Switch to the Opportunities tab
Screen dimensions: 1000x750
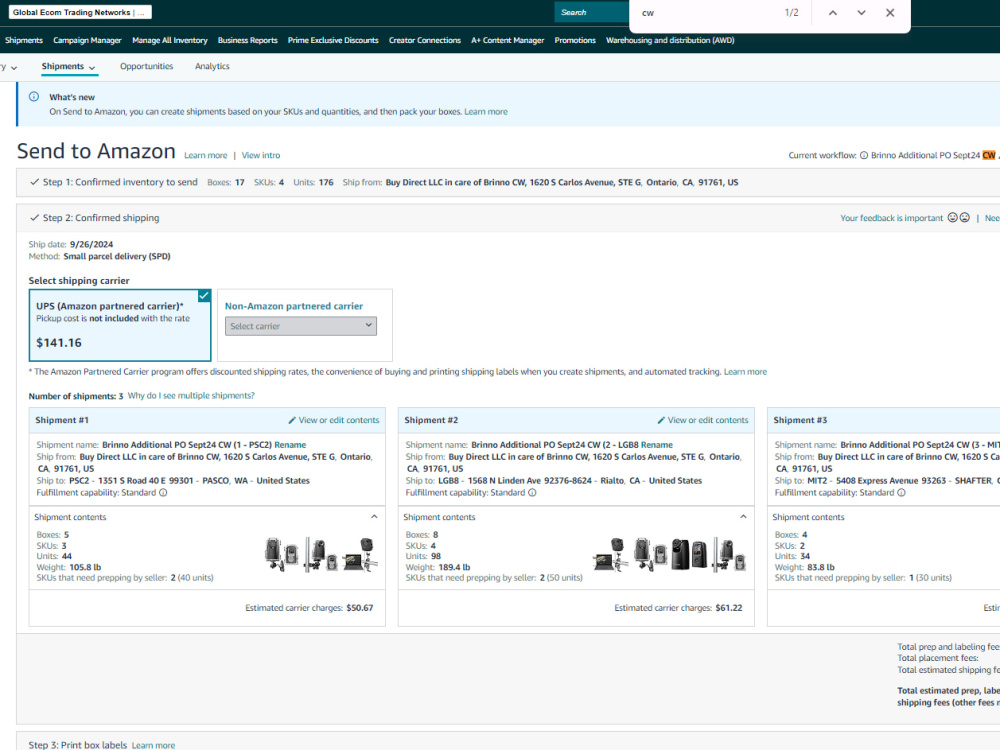tap(147, 66)
